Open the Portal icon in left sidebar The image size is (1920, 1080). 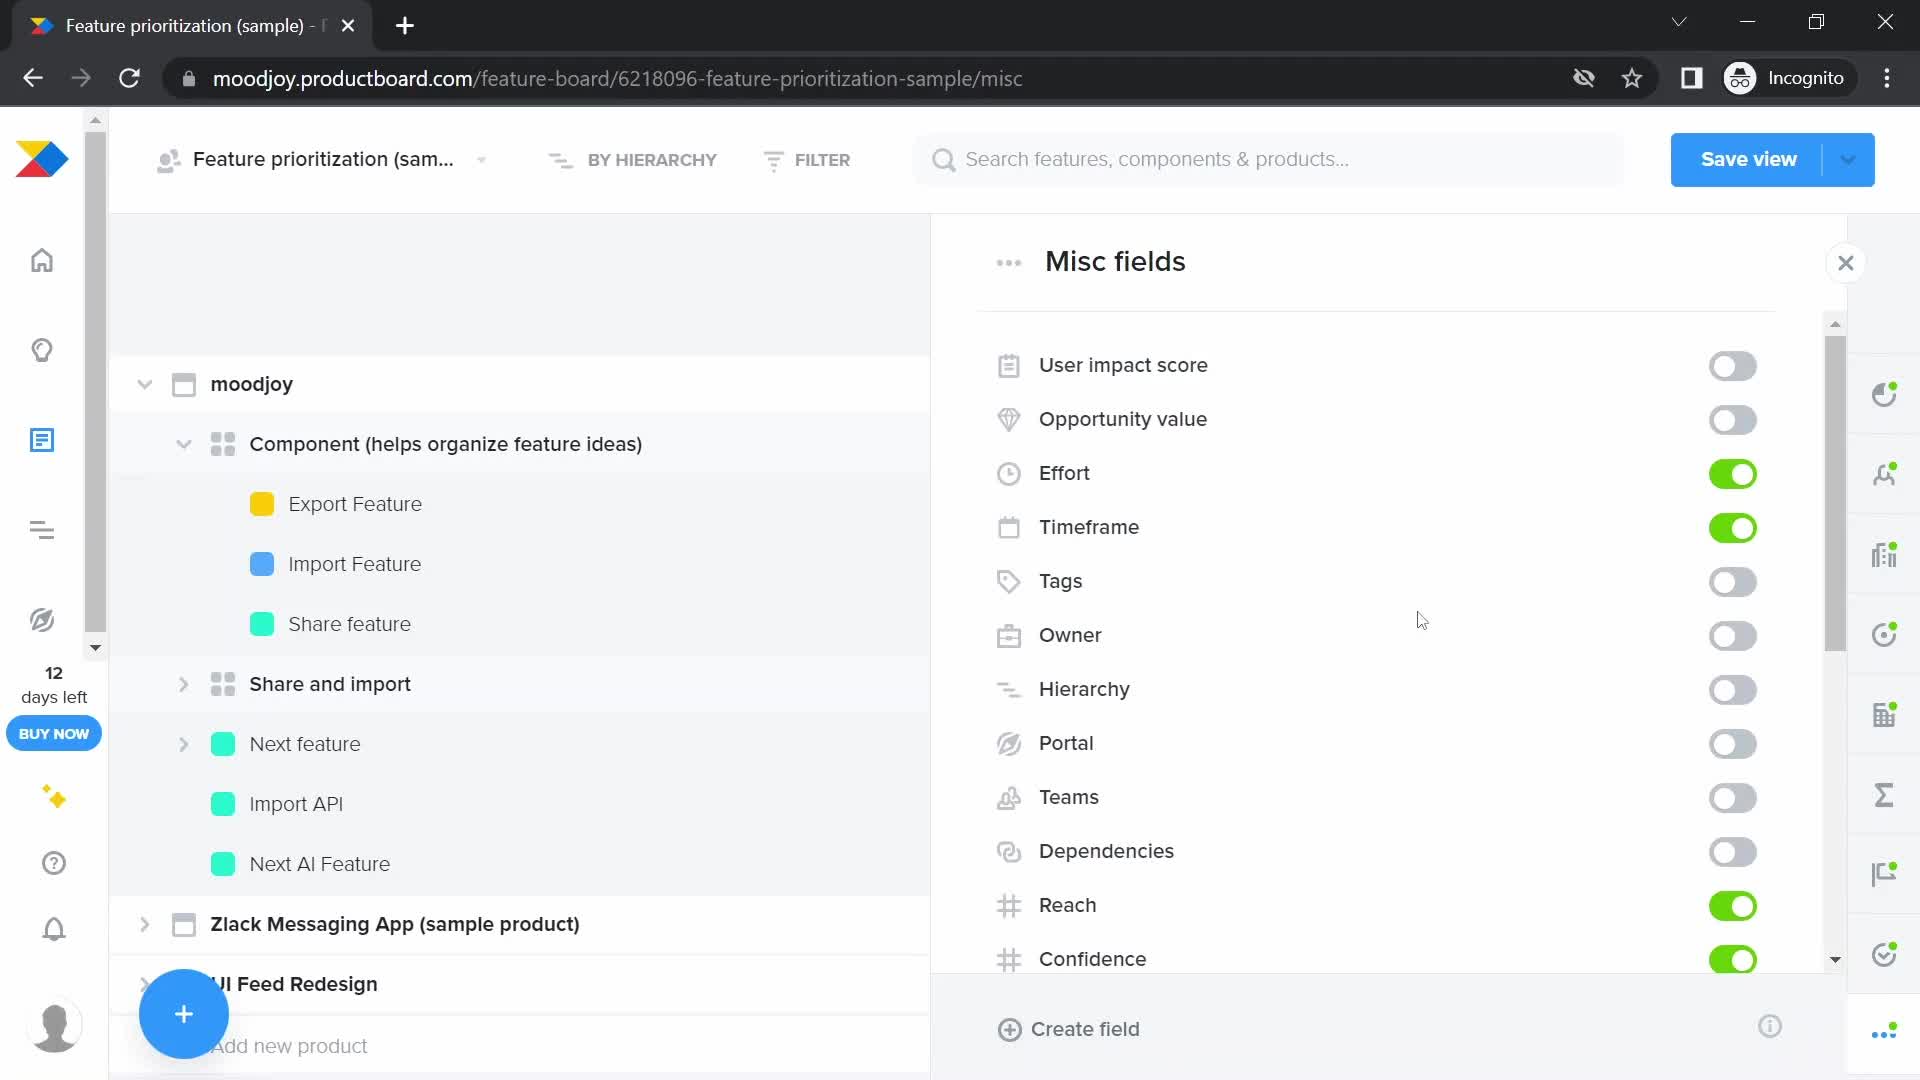[42, 620]
